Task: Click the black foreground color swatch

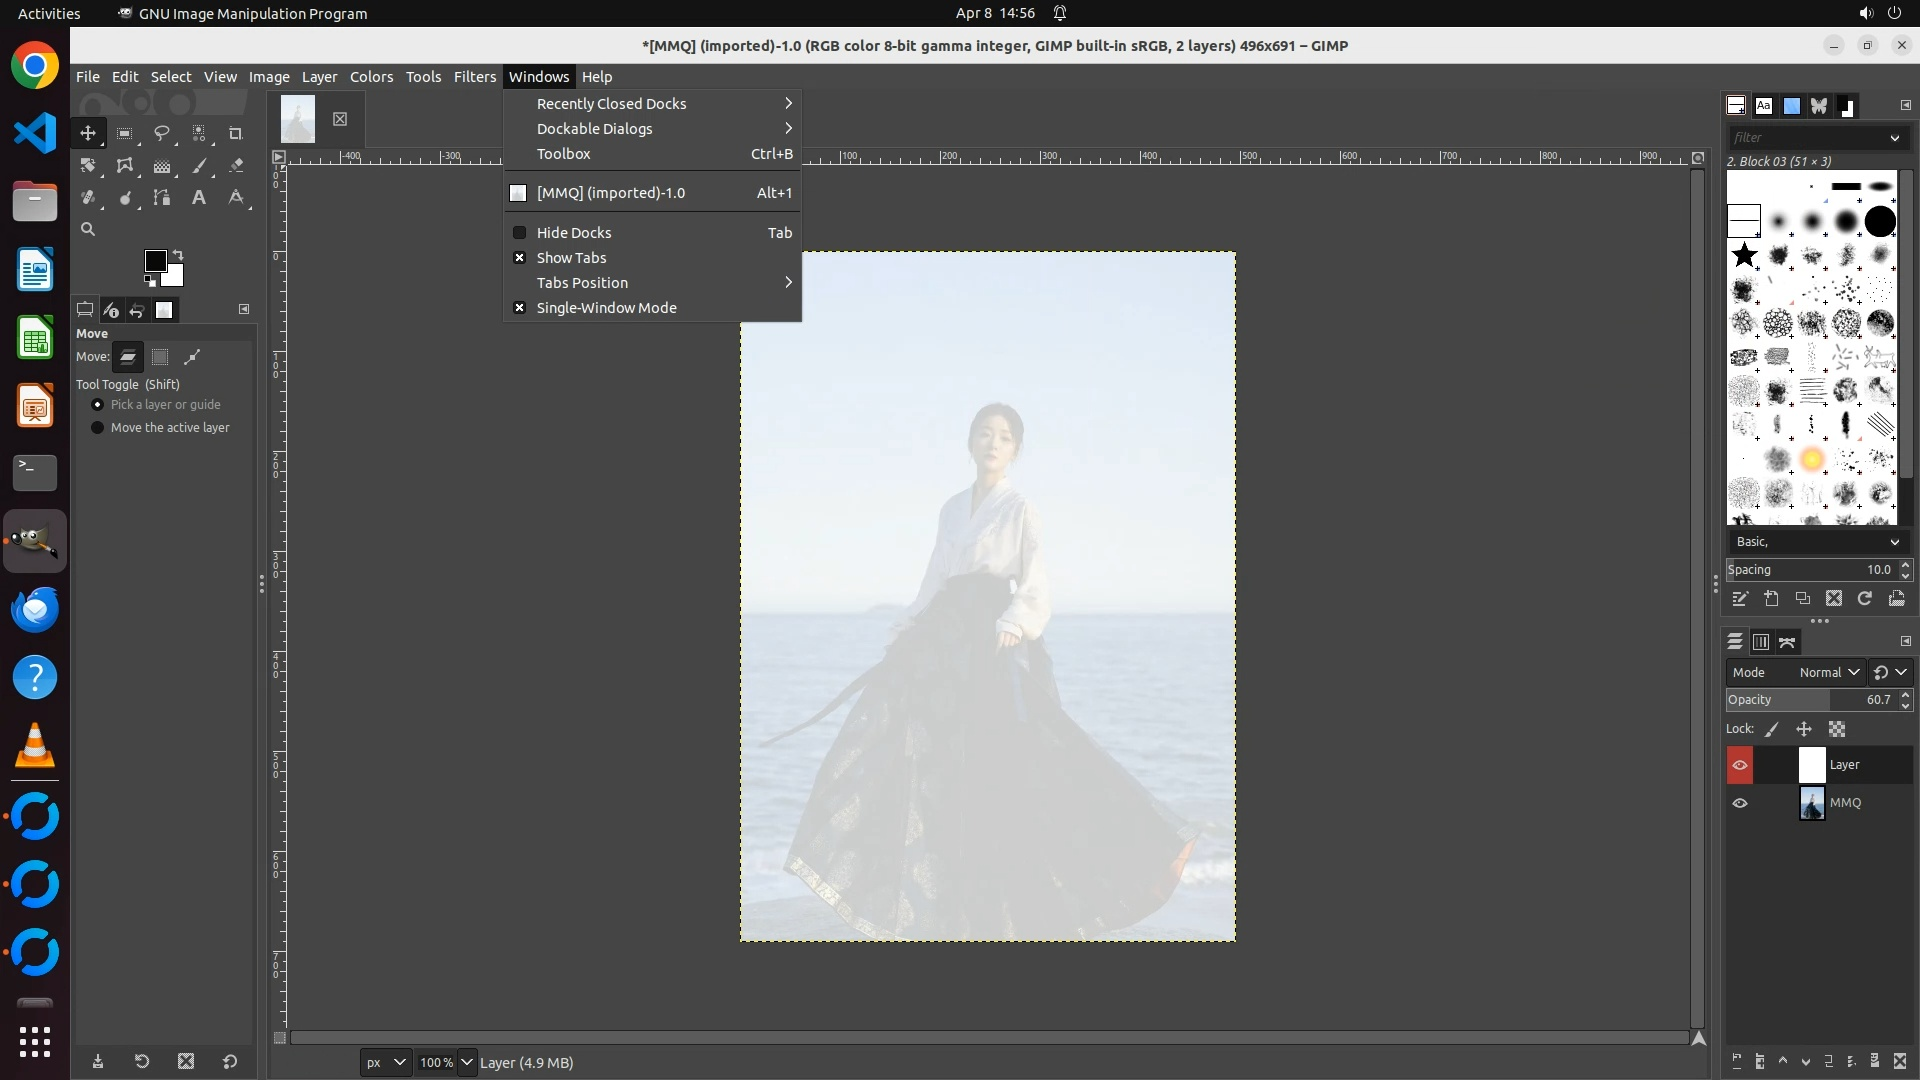Action: [x=154, y=261]
